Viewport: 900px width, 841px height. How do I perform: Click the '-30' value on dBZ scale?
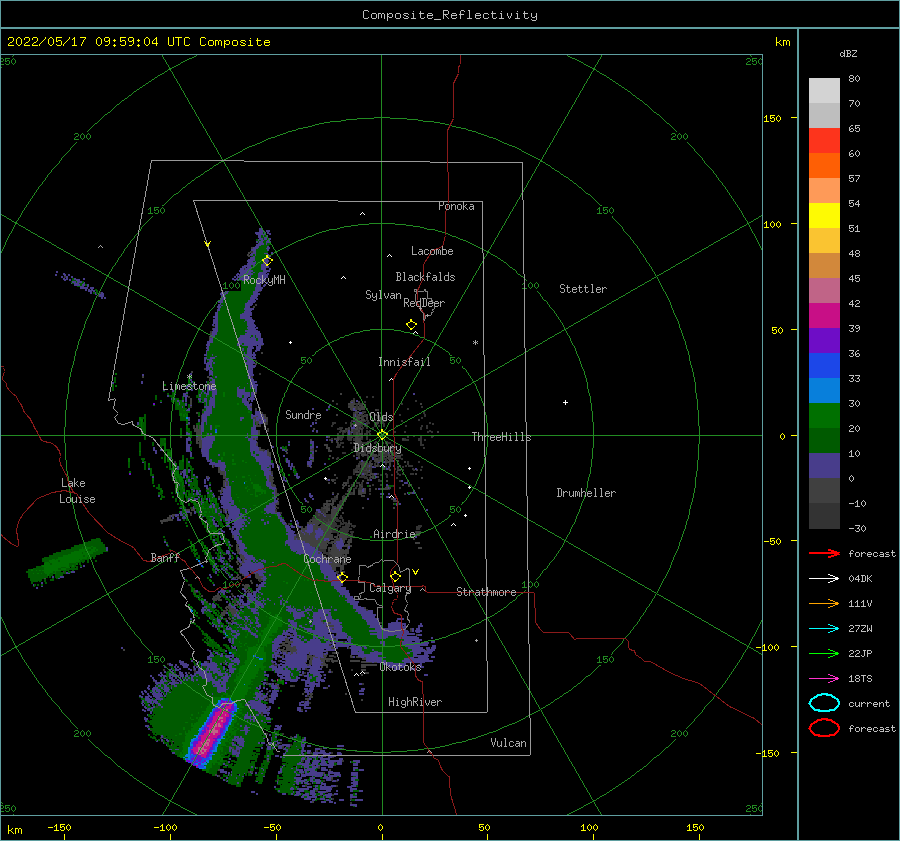tap(857, 529)
